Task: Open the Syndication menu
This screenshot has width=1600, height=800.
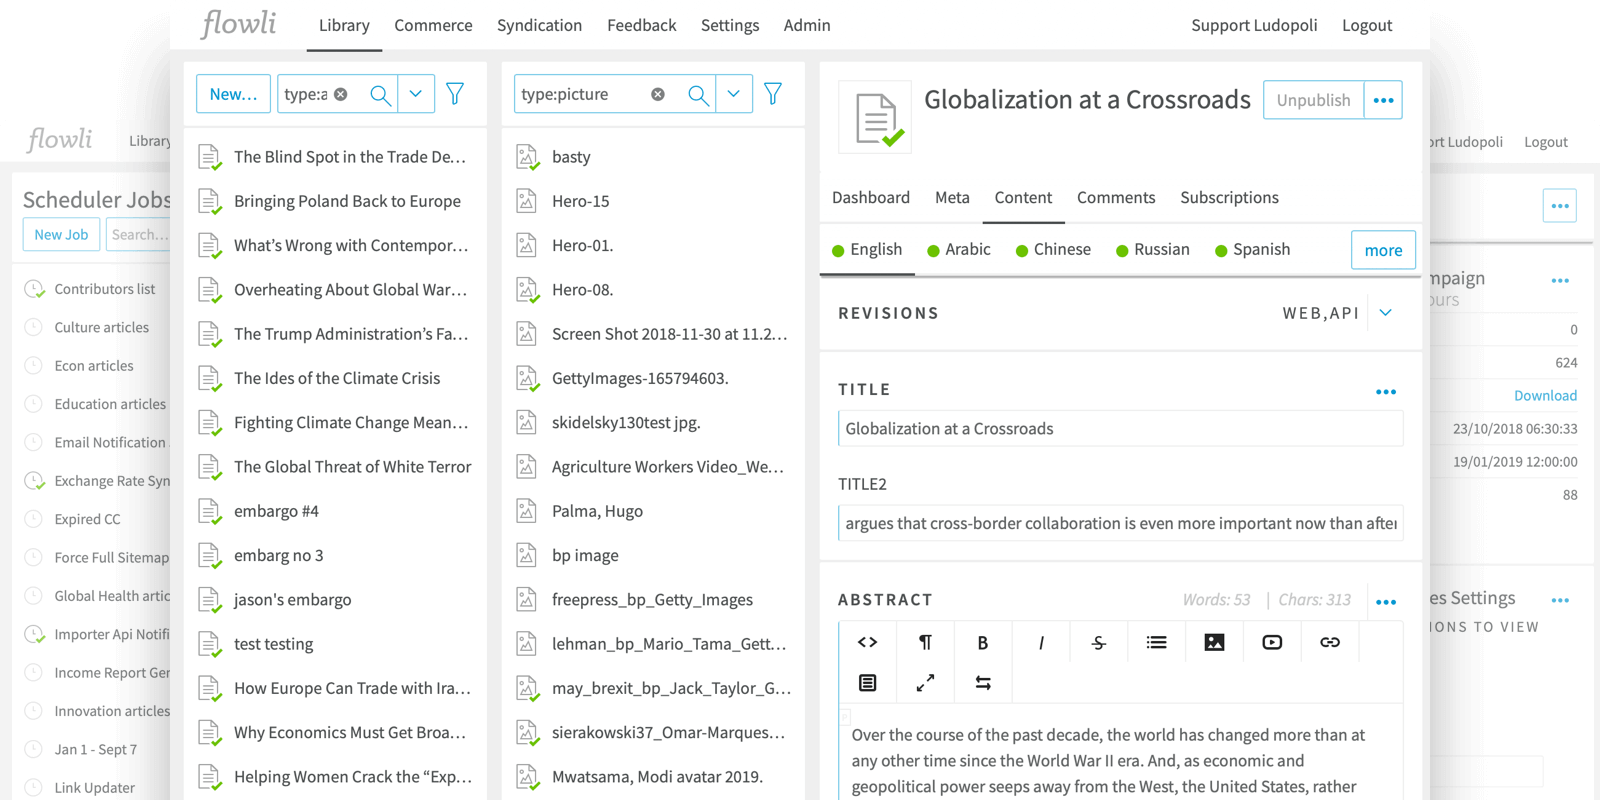Action: pyautogui.click(x=539, y=25)
